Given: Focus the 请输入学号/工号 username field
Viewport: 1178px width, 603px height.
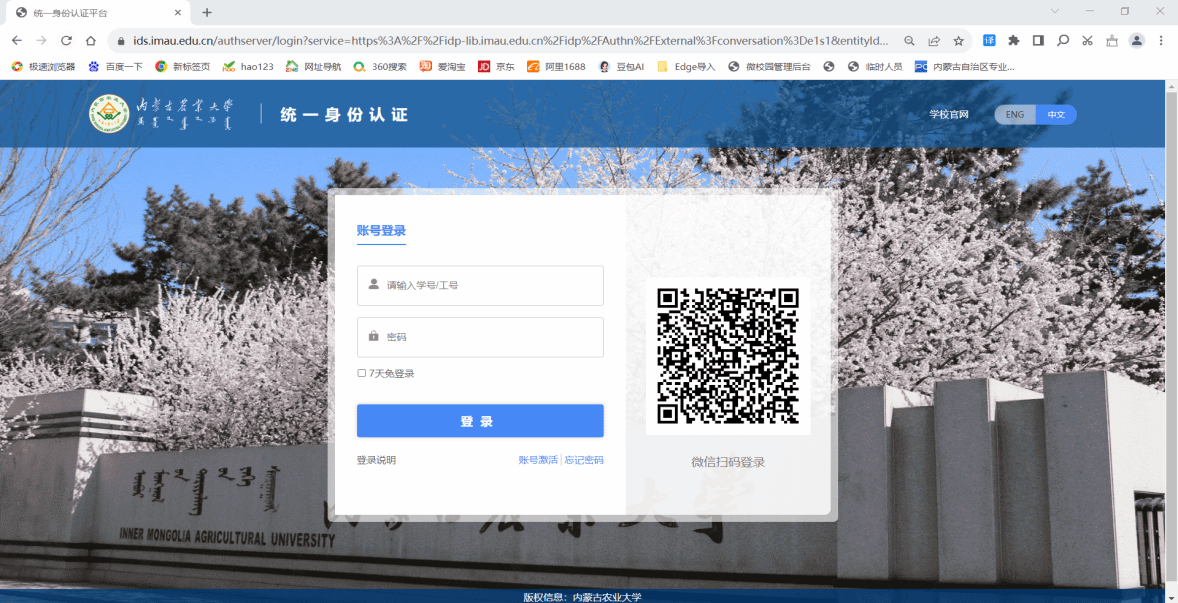Looking at the screenshot, I should (480, 285).
